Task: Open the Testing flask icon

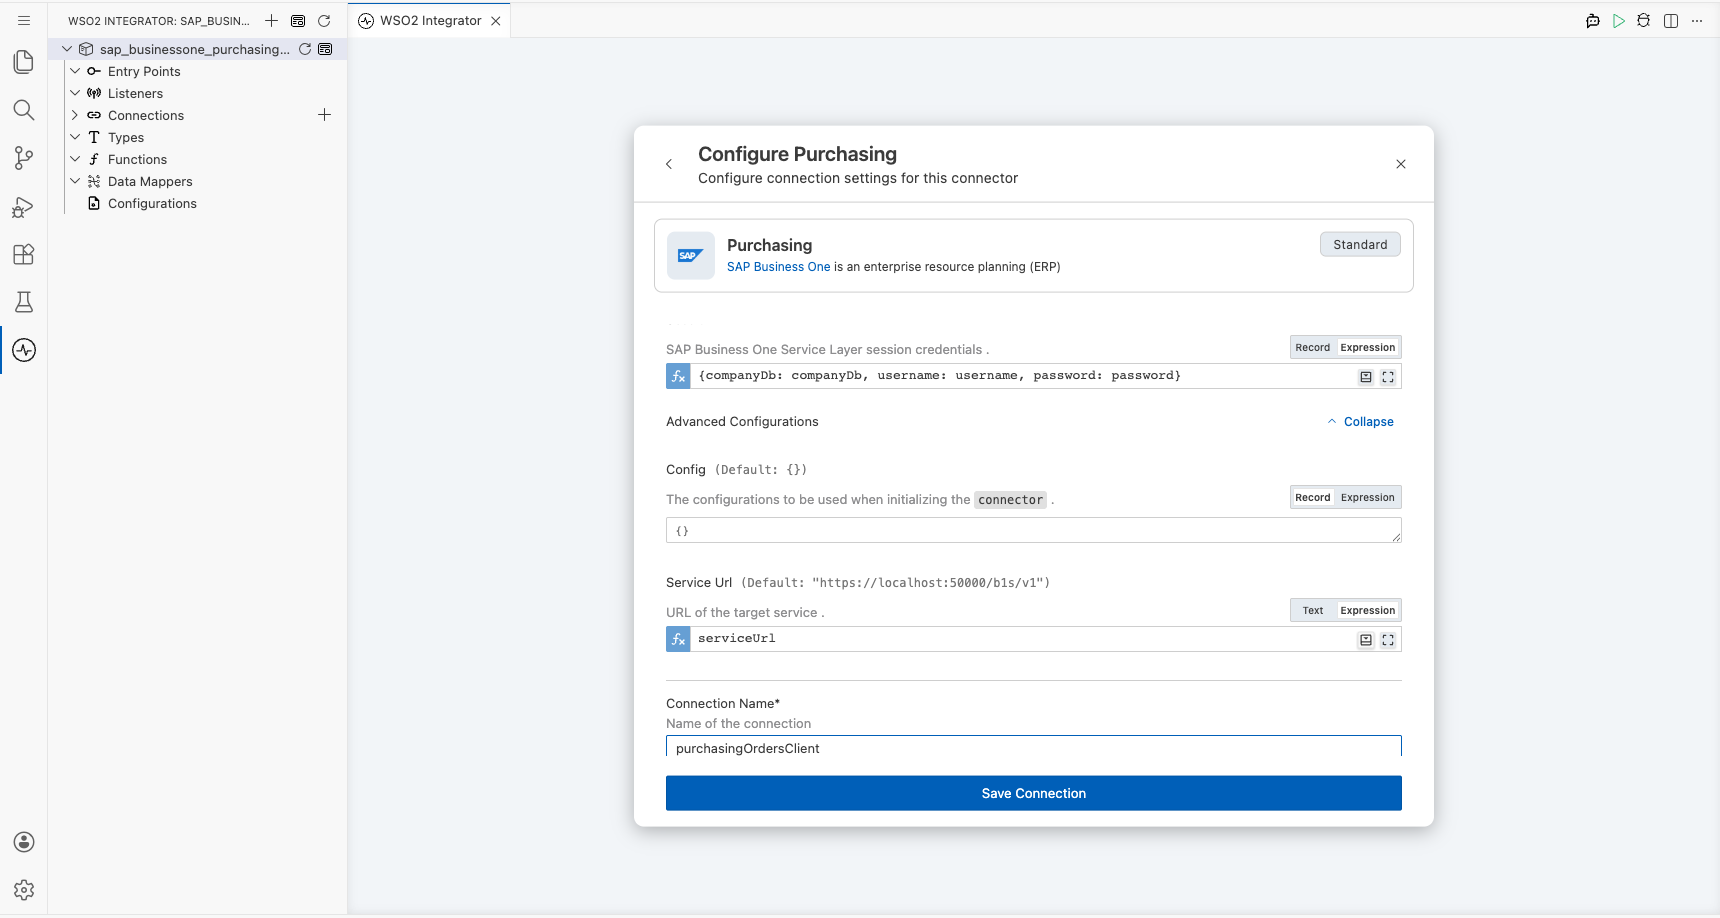Action: tap(24, 302)
